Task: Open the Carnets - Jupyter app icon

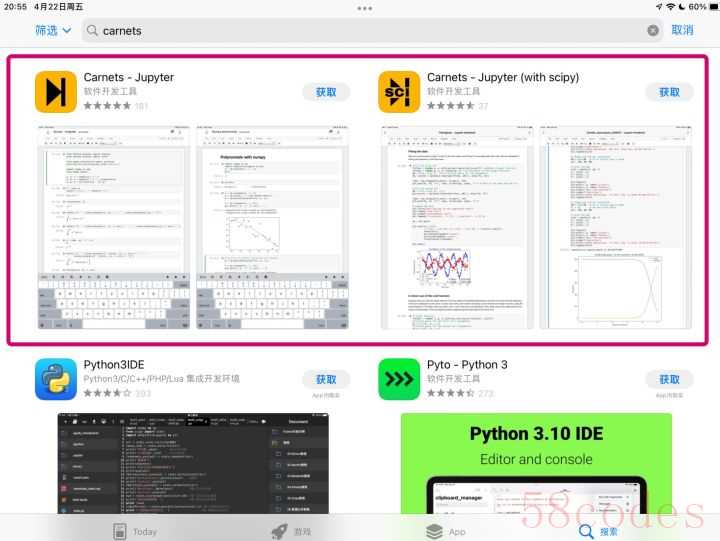Action: click(56, 92)
